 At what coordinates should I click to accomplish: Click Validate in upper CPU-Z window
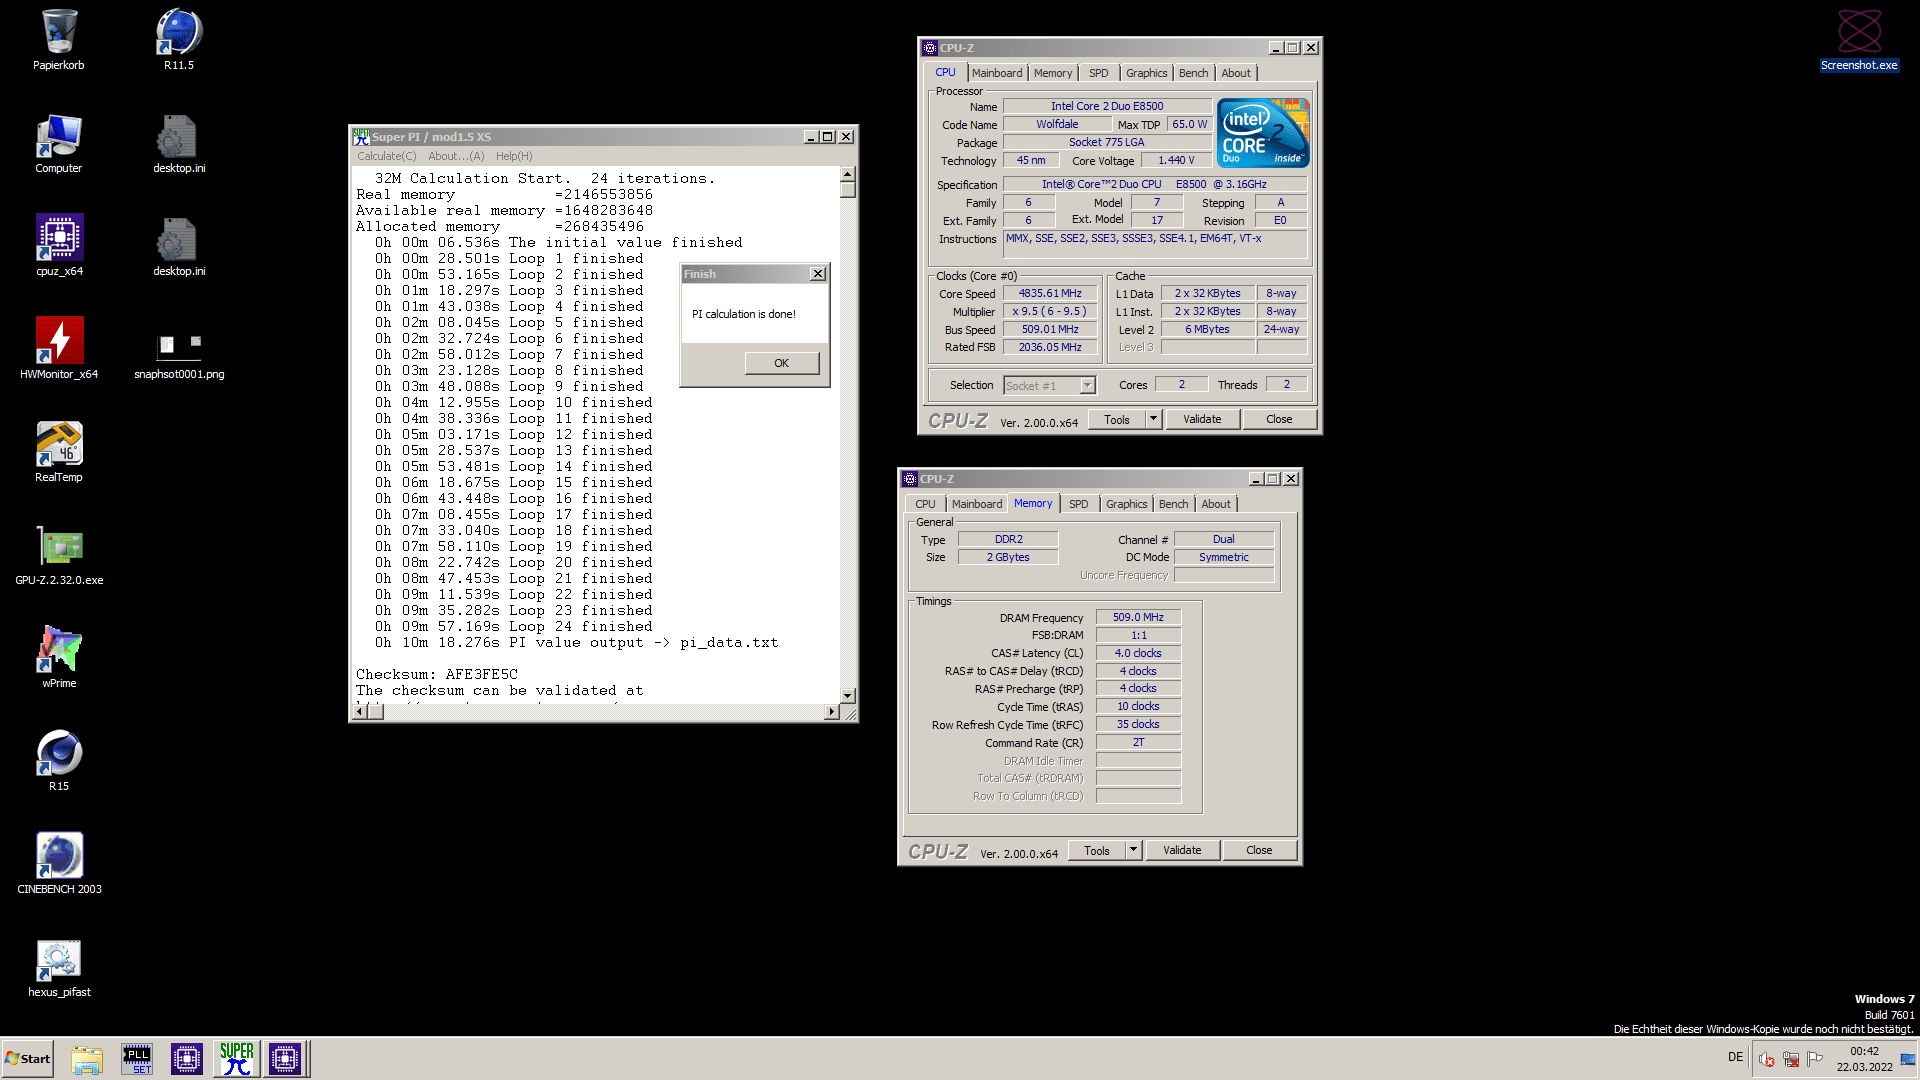(x=1203, y=420)
